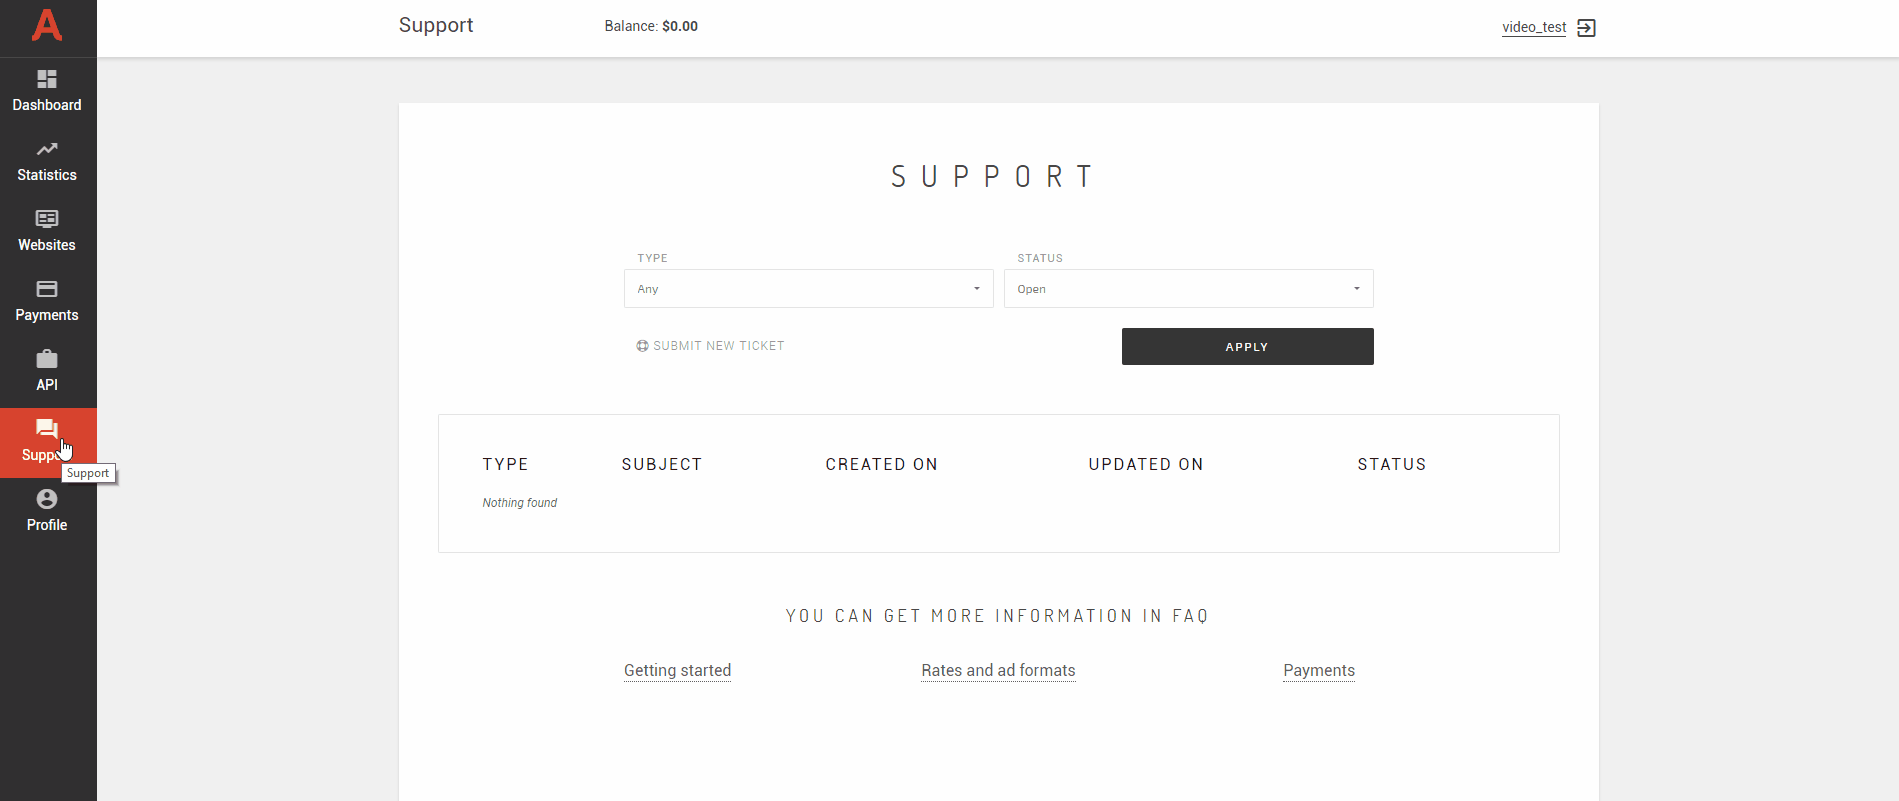The height and width of the screenshot is (801, 1899).
Task: Open the Dashboard grid icon
Action: coord(47,79)
